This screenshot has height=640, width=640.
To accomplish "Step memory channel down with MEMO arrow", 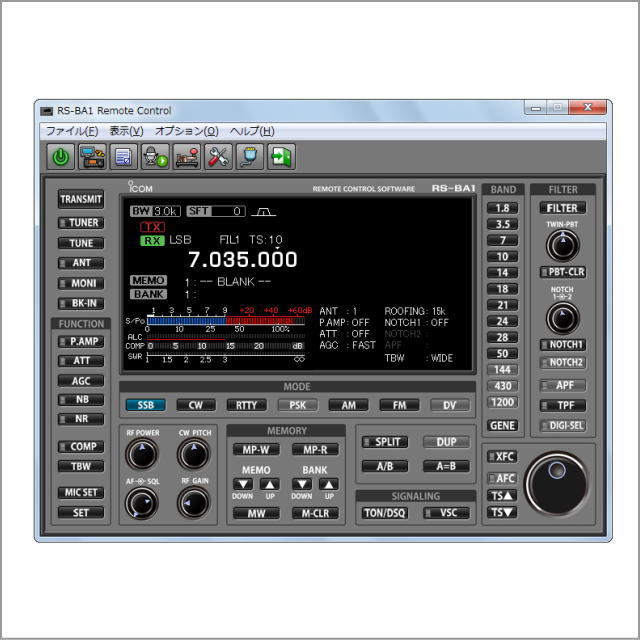I will [243, 484].
